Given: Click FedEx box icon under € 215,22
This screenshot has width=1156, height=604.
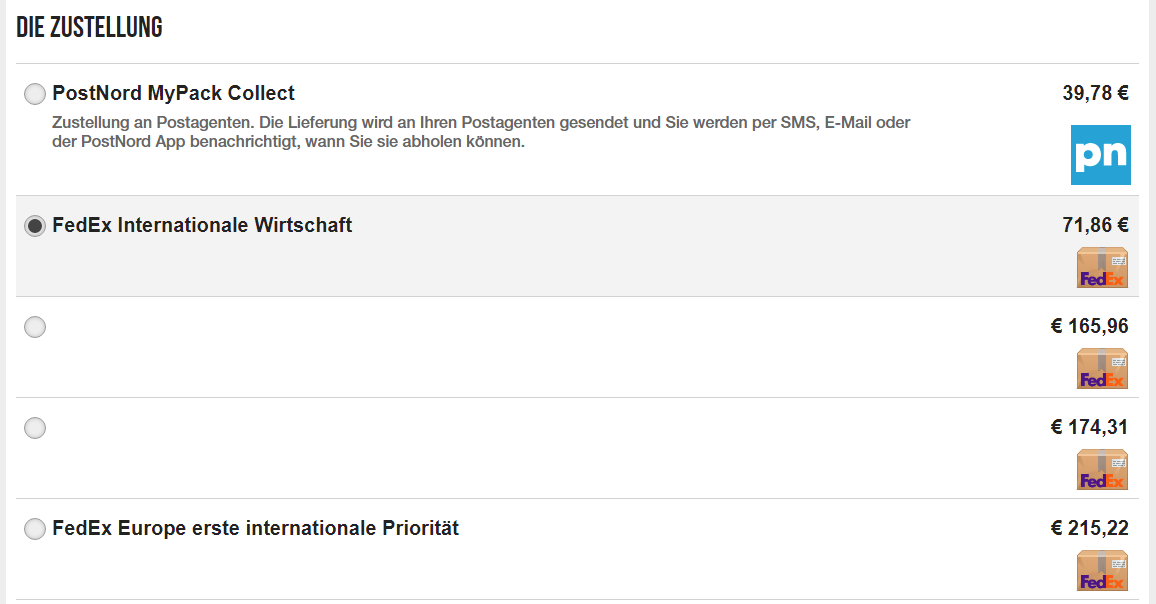Looking at the screenshot, I should point(1102,570).
